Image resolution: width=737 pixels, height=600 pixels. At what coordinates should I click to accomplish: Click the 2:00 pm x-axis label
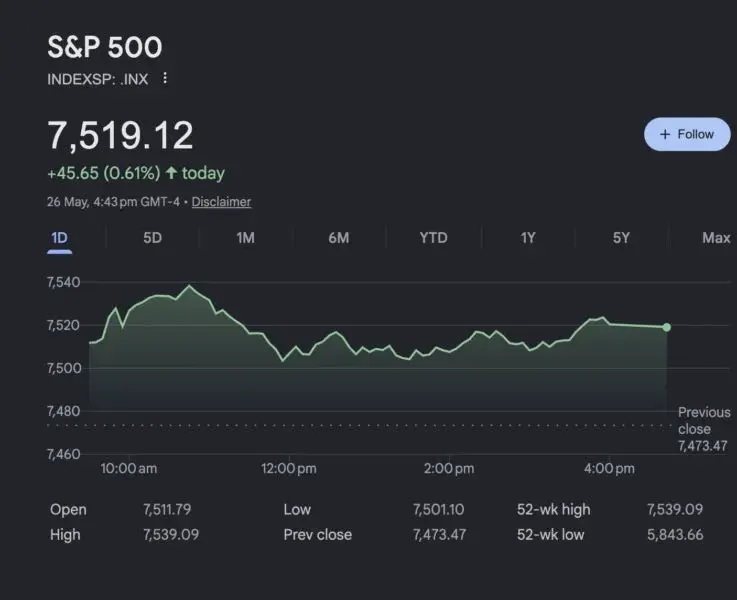(449, 468)
